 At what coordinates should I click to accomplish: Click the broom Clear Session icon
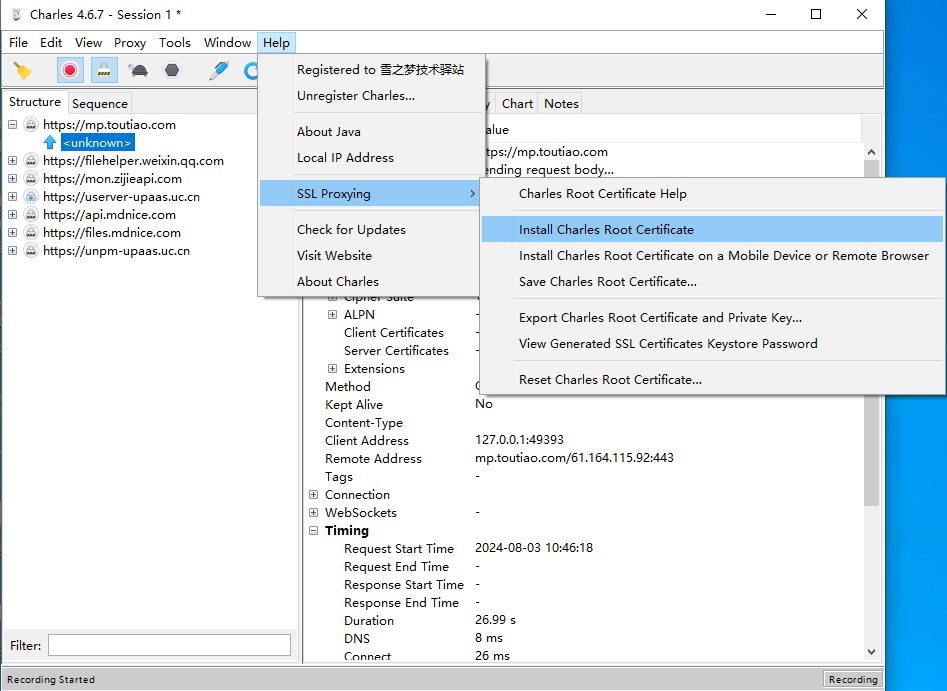coord(22,70)
